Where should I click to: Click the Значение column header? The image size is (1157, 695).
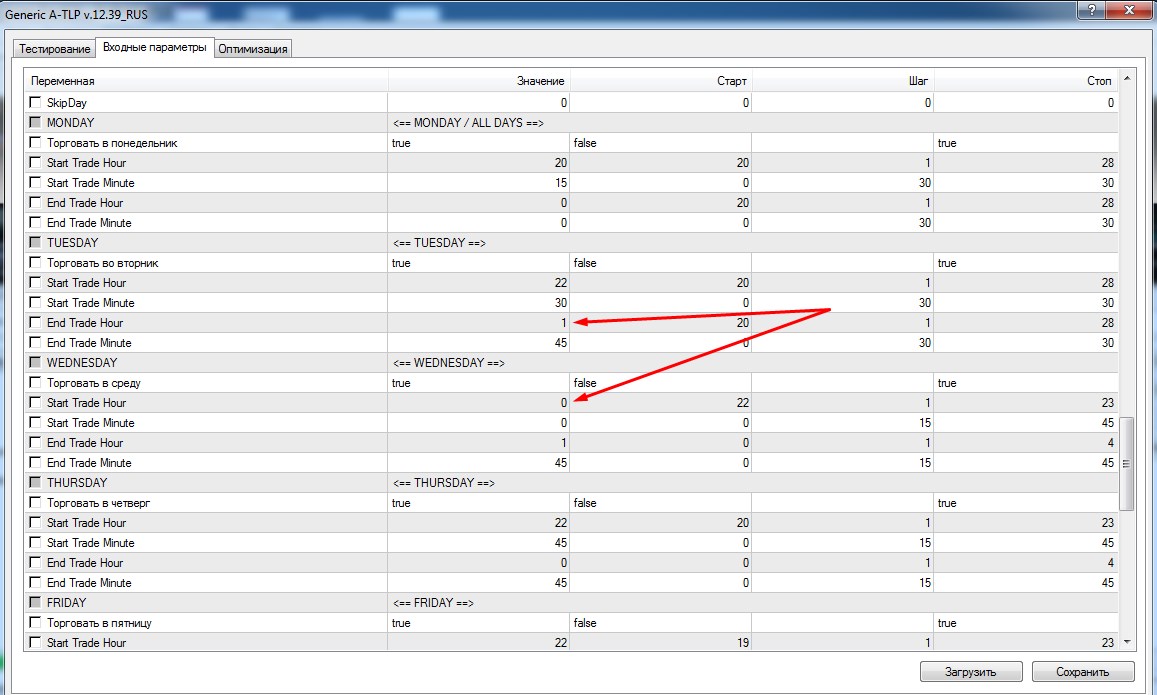479,81
